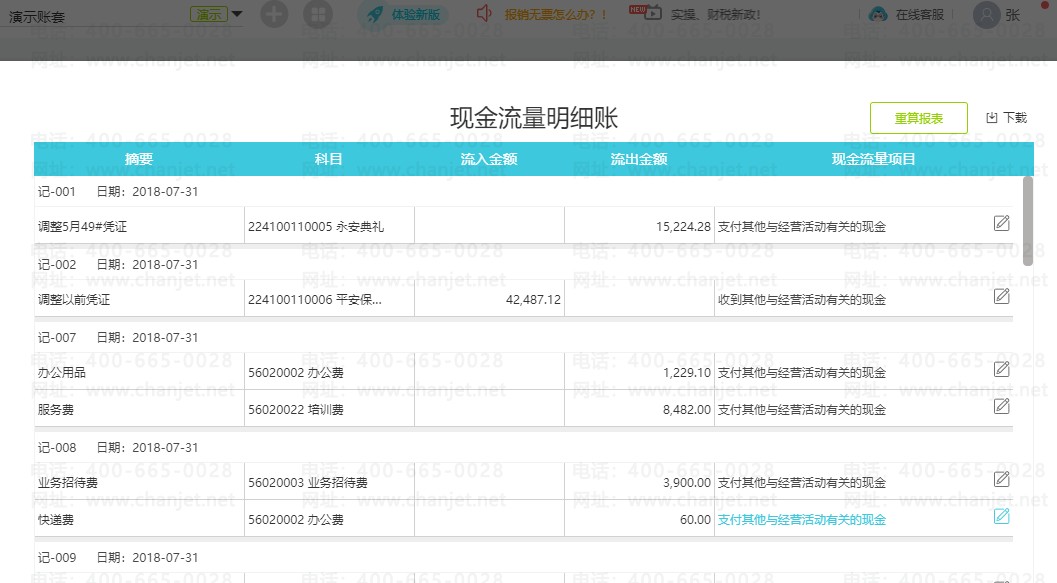Edit cash flow item for 服务费 row
Image resolution: width=1057 pixels, height=583 pixels.
coord(1002,406)
